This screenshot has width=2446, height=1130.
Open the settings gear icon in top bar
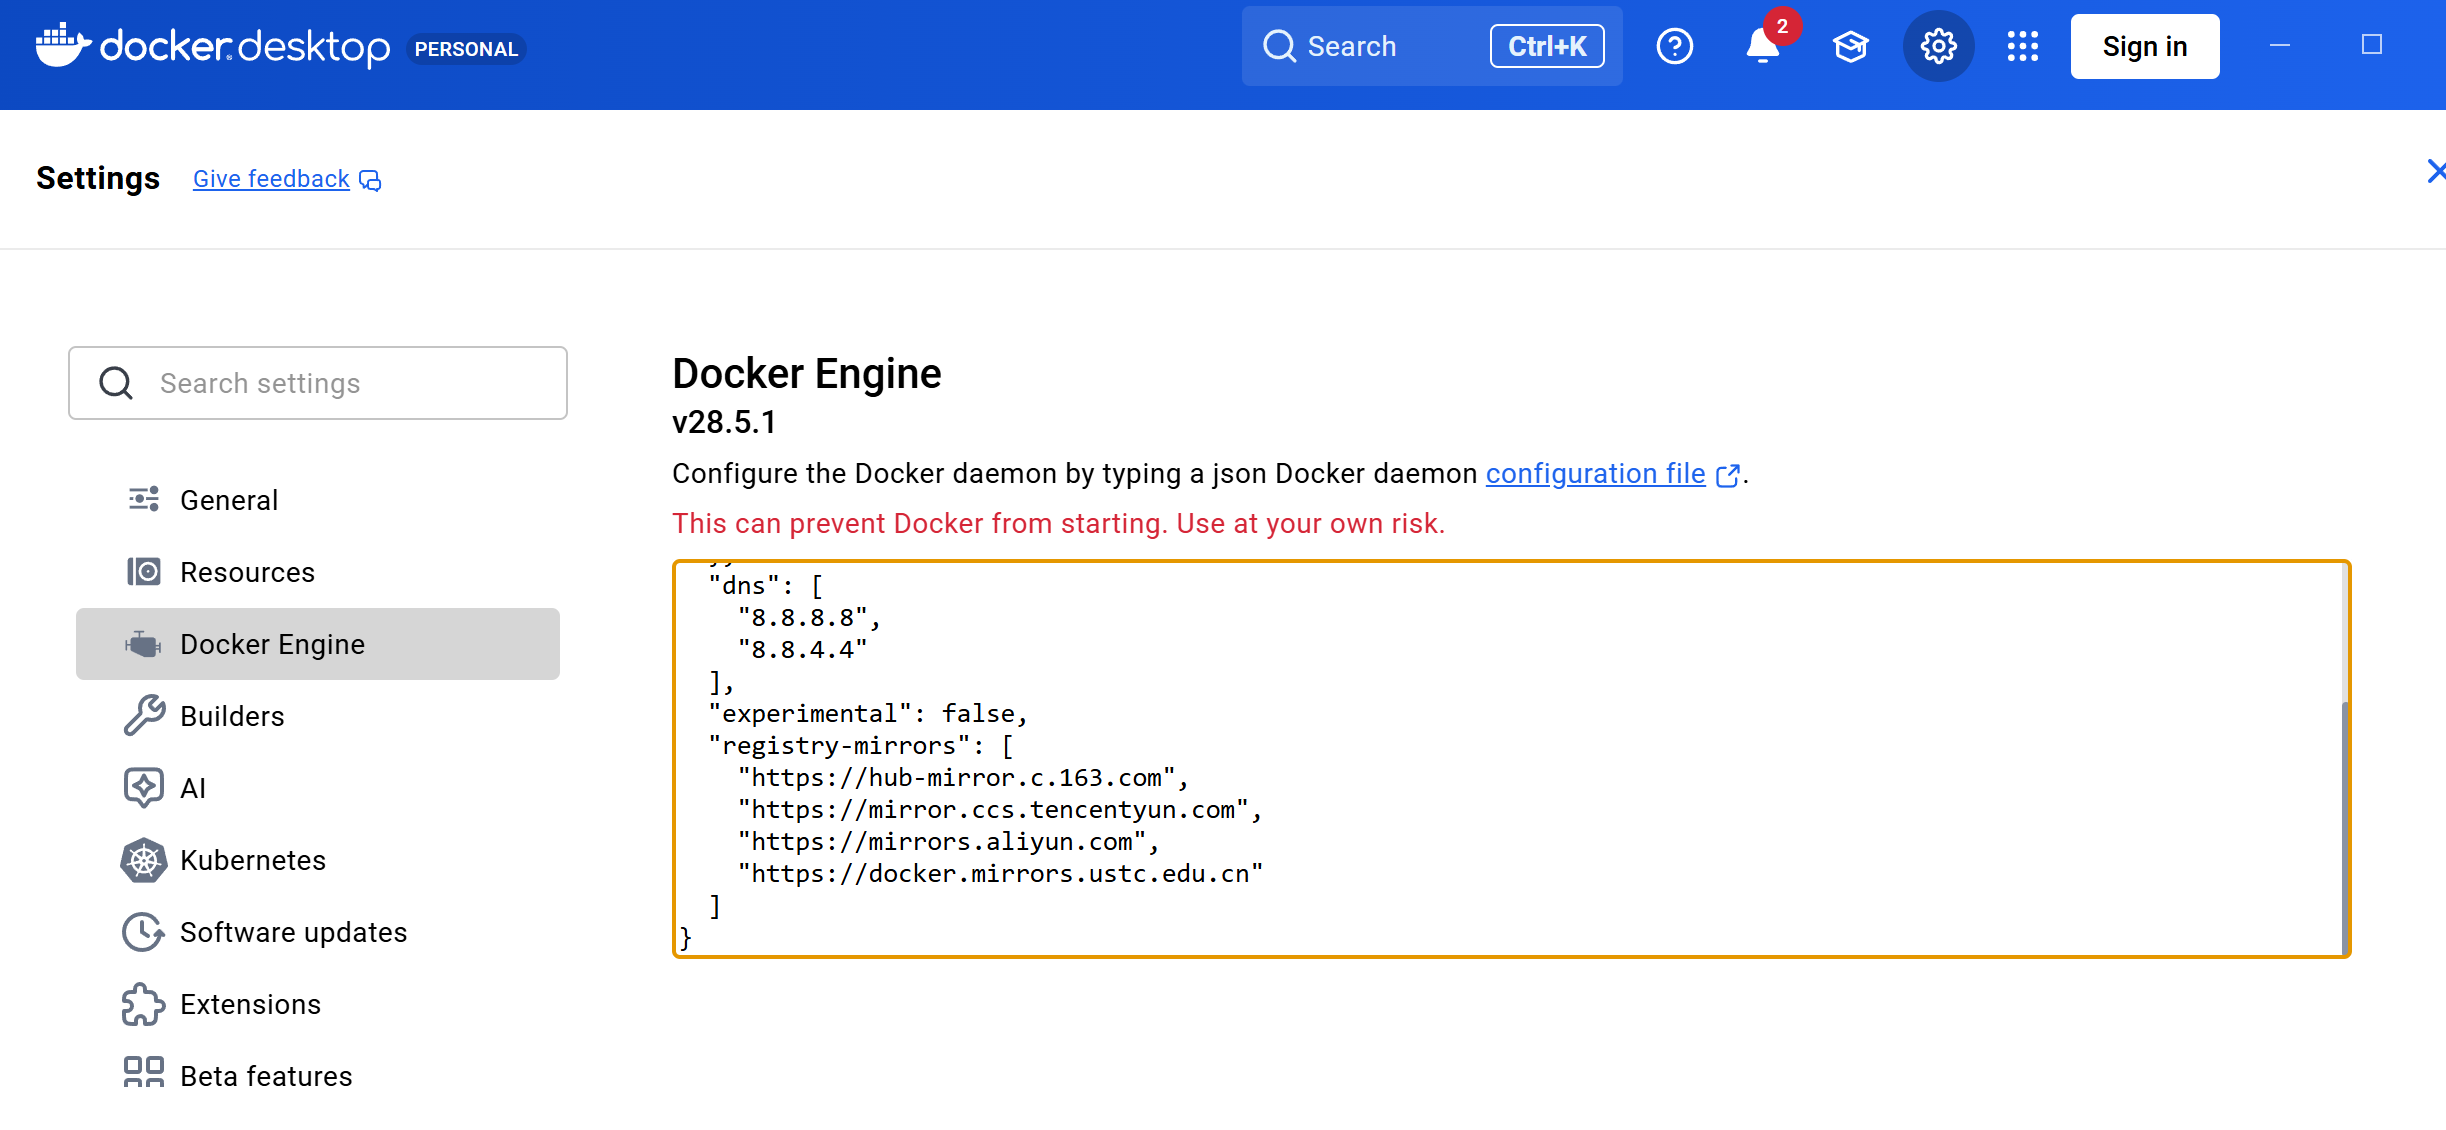(1938, 46)
